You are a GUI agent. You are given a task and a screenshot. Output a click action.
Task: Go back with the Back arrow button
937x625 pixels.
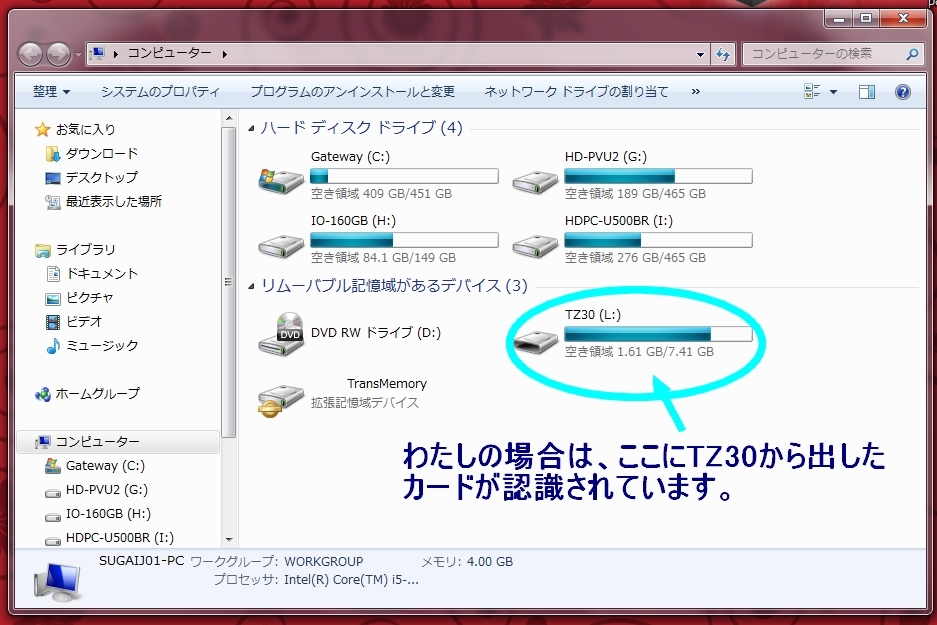30,55
